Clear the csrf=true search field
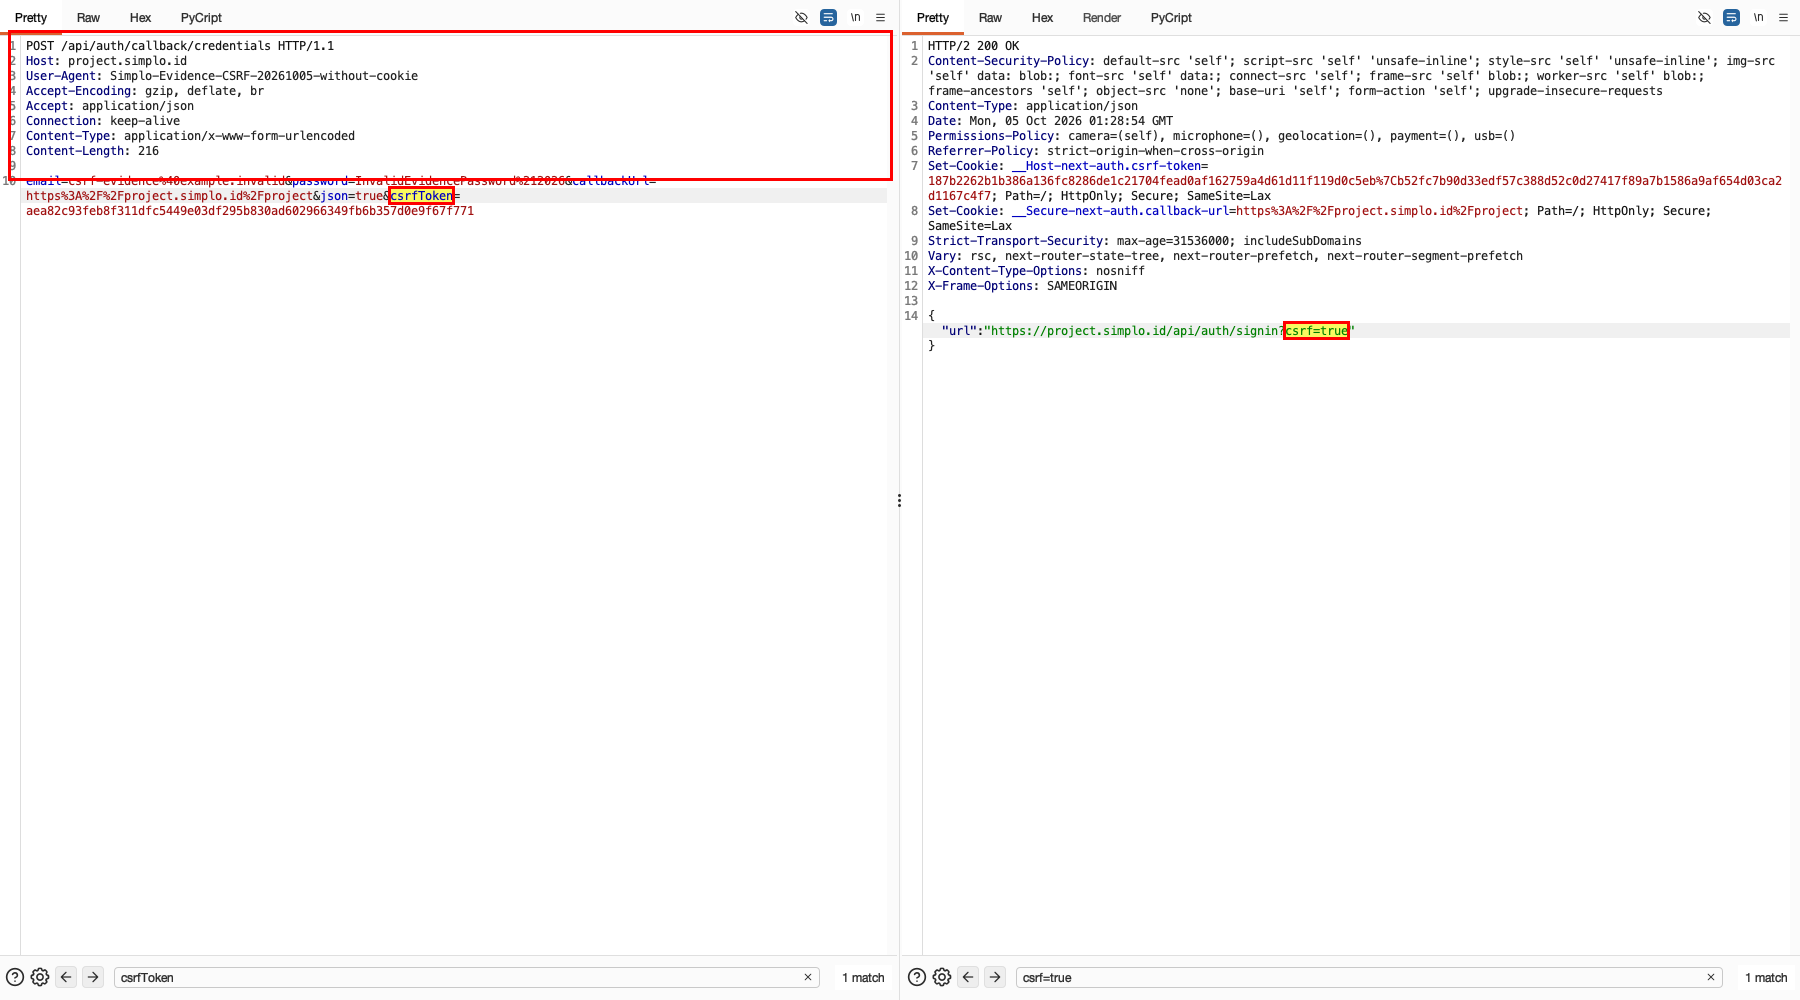 click(x=1711, y=977)
